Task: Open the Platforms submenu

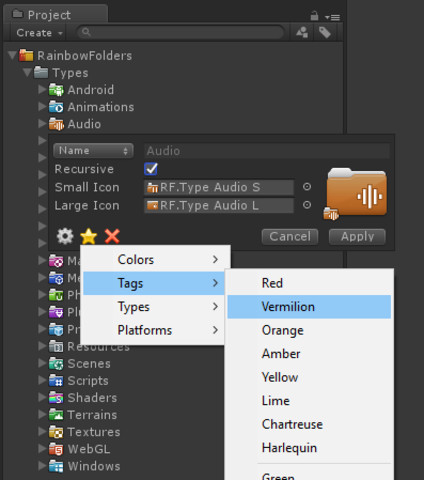Action: coord(154,330)
